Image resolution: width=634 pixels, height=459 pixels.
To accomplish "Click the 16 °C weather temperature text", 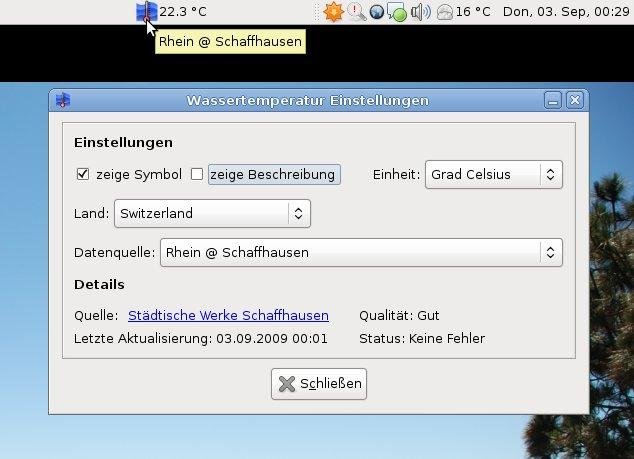I will 473,12.
